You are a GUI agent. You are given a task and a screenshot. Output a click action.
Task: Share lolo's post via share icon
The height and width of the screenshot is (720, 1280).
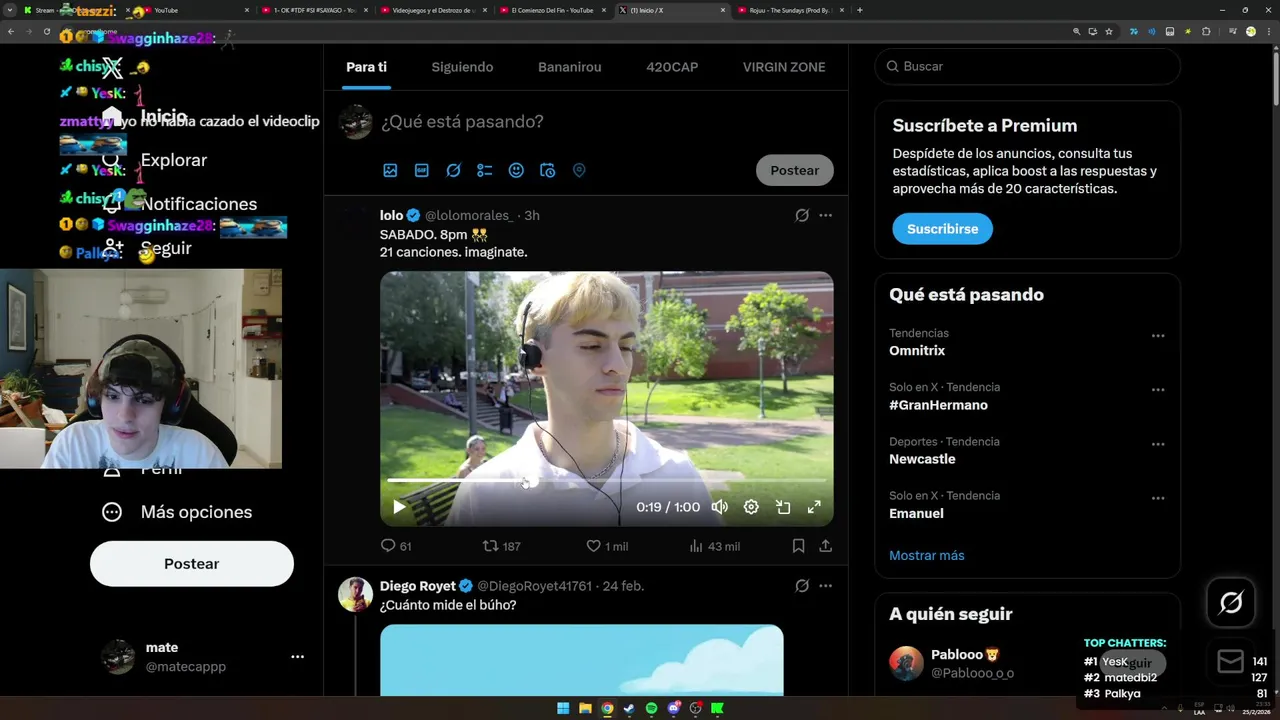(825, 546)
